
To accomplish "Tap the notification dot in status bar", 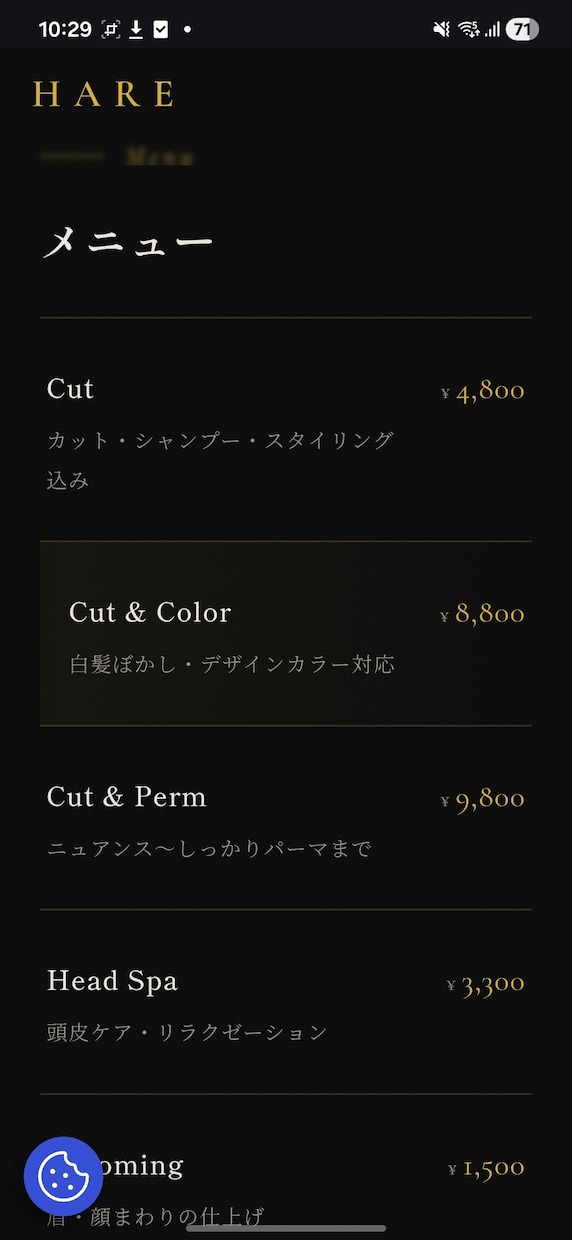I will [x=187, y=29].
